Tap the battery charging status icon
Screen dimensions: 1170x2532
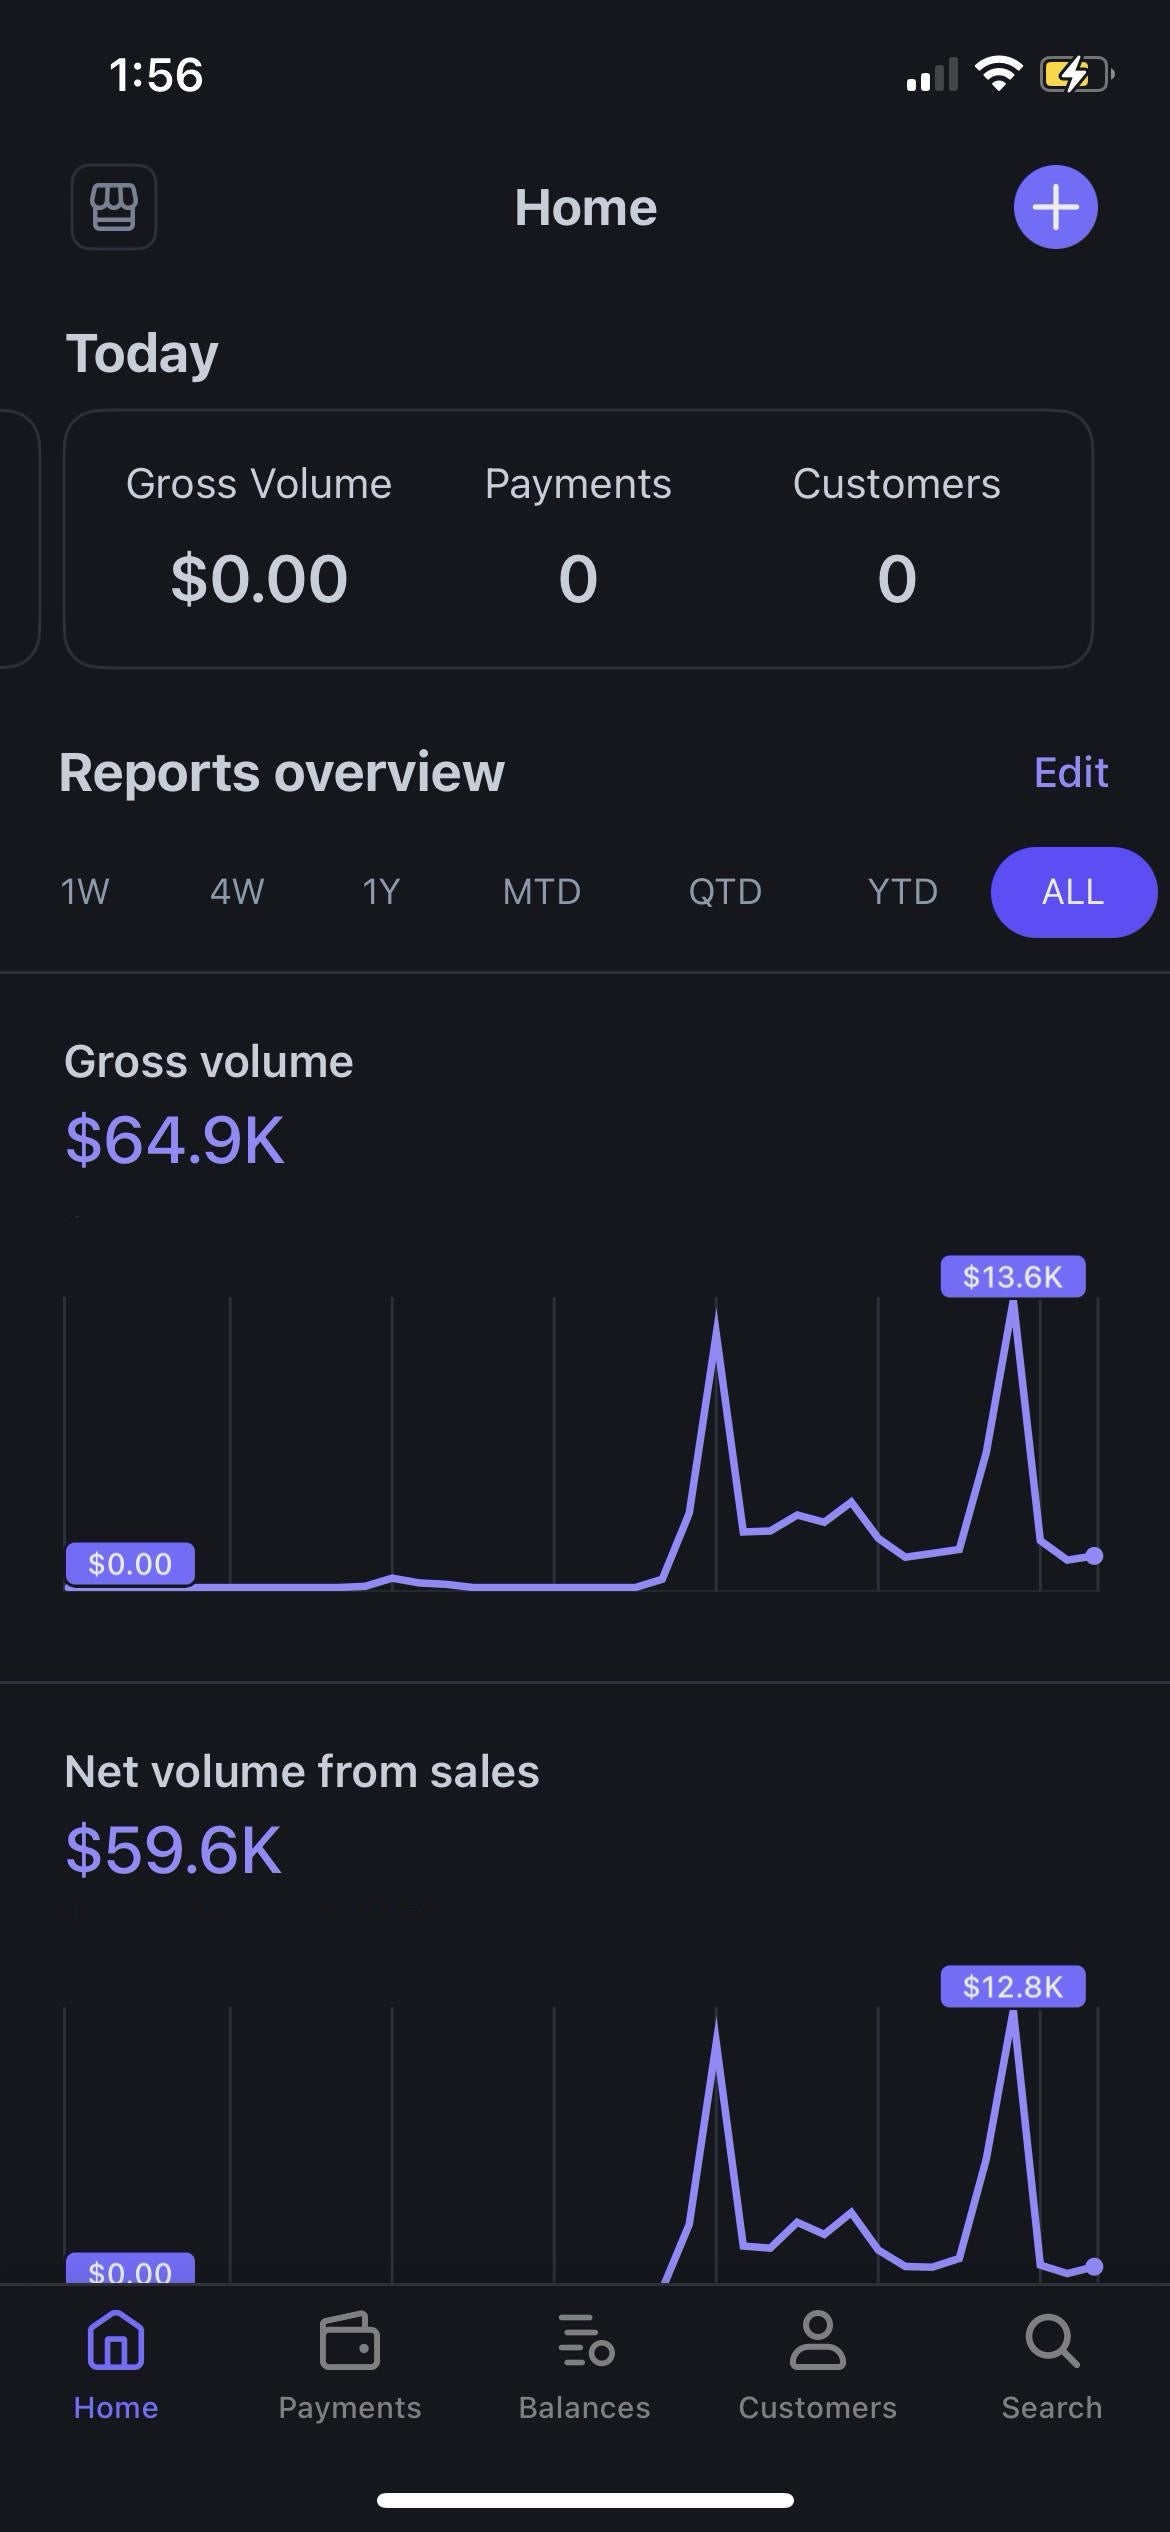coord(1075,75)
